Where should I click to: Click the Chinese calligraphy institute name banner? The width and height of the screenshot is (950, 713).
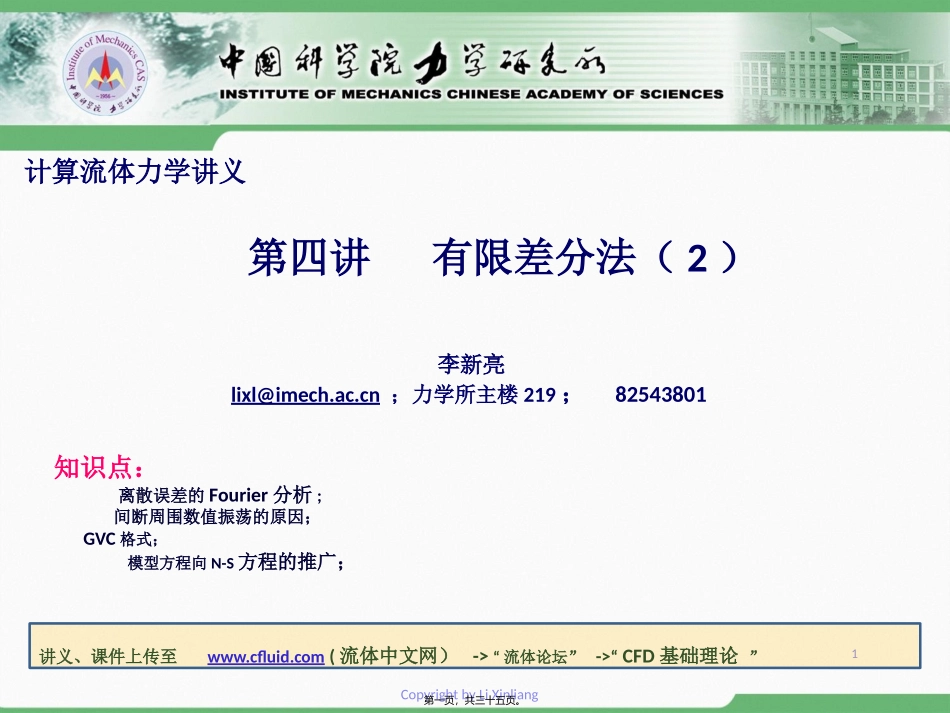coord(412,62)
